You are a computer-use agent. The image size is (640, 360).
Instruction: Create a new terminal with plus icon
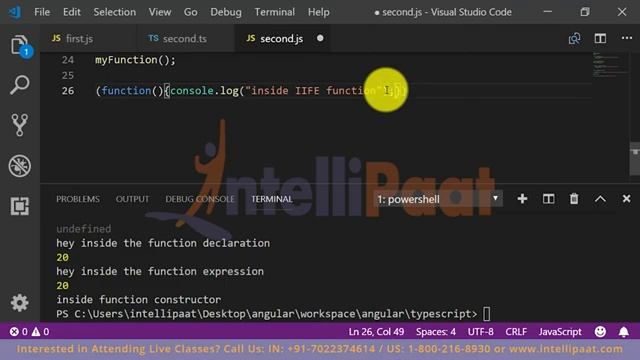coord(522,199)
